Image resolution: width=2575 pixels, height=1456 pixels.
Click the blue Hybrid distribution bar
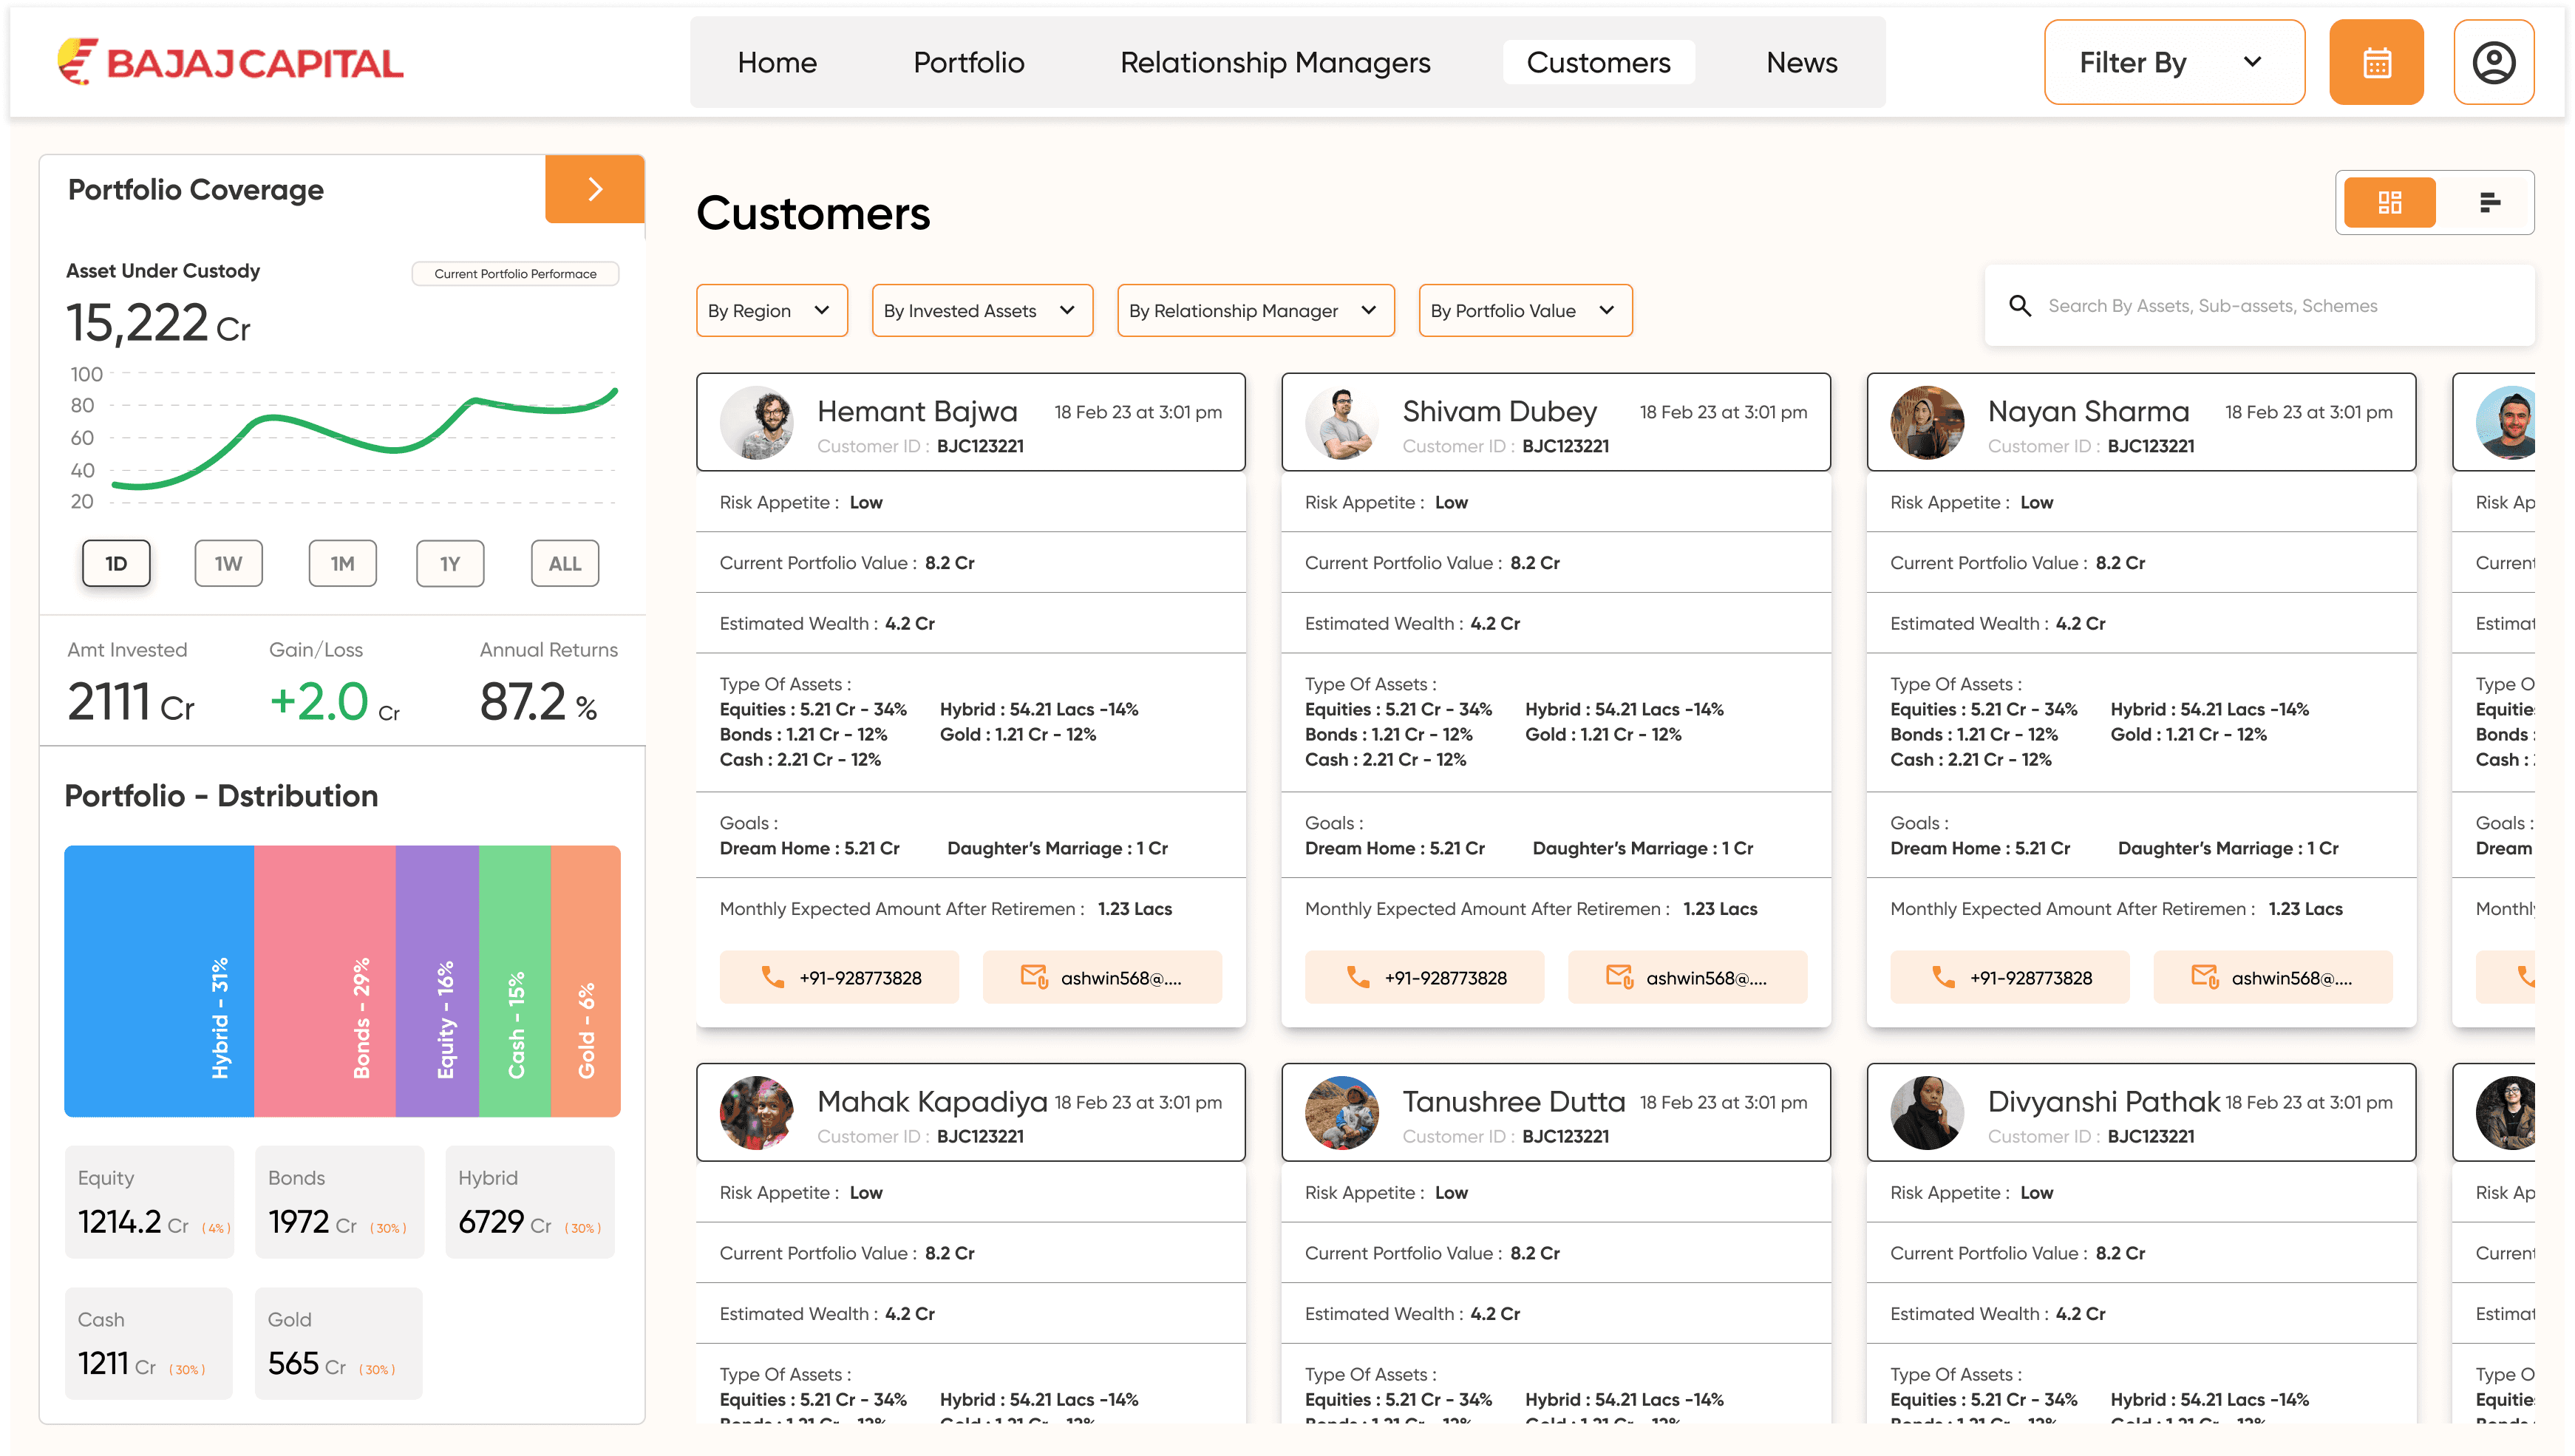[x=159, y=980]
